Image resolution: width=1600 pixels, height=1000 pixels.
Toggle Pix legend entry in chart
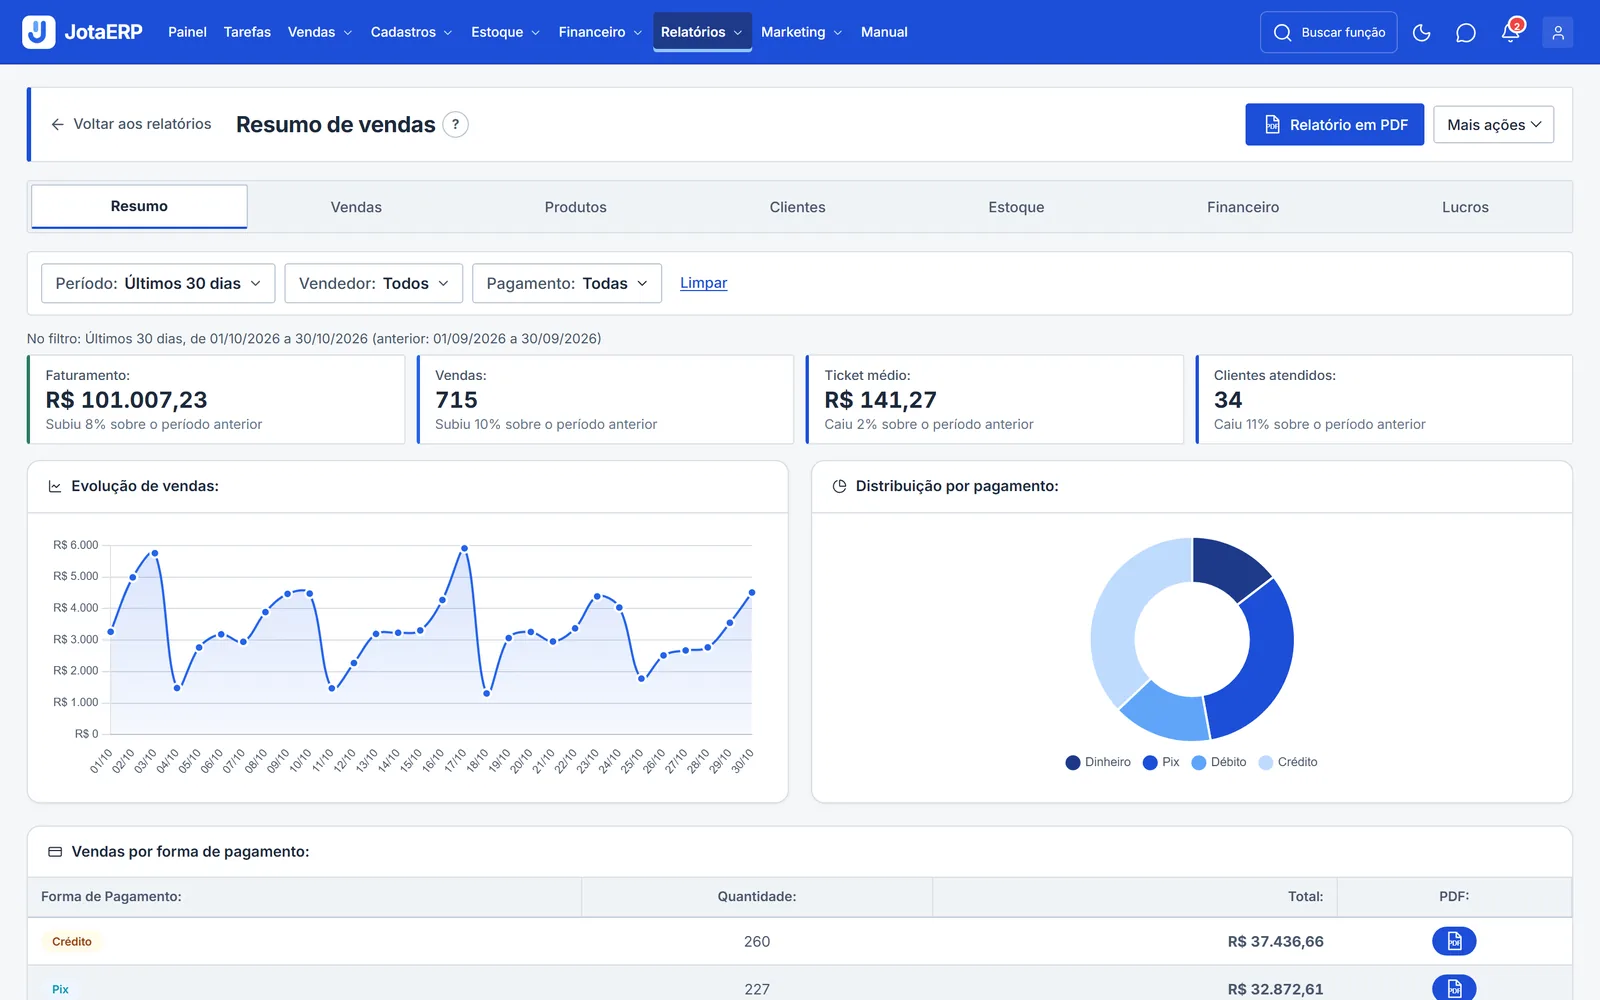pos(1161,762)
